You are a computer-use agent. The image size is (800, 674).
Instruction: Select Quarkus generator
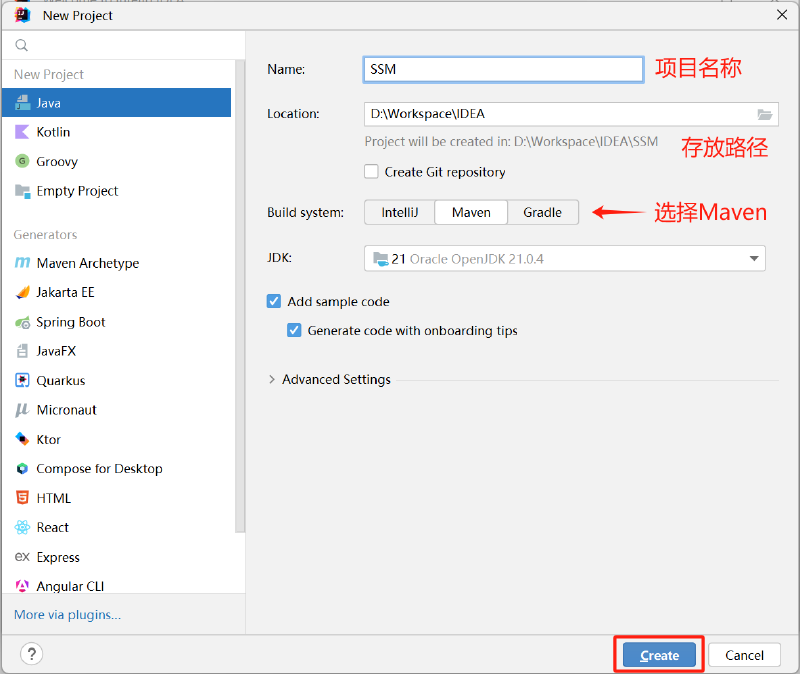[116, 381]
